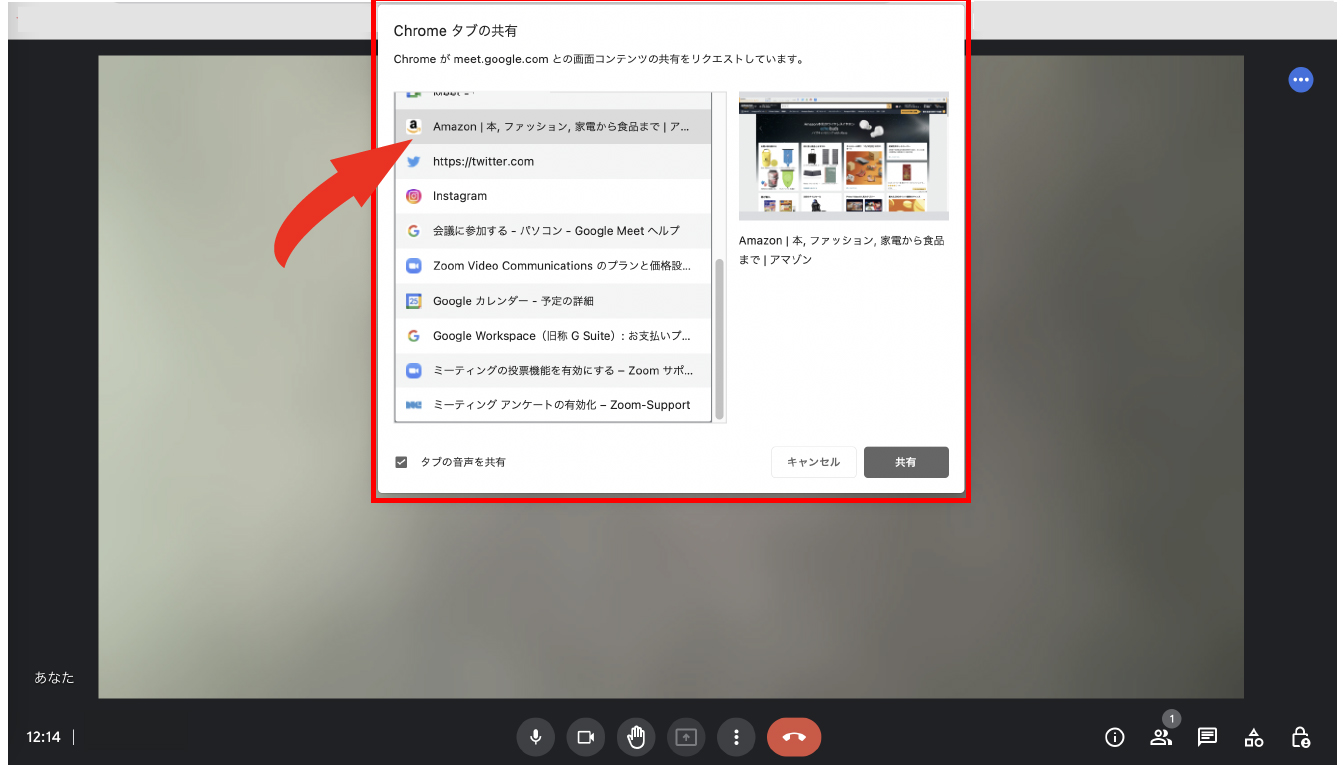Select the Google カレンダー tab entry
Viewport: 1344px width, 765px height.
click(553, 301)
